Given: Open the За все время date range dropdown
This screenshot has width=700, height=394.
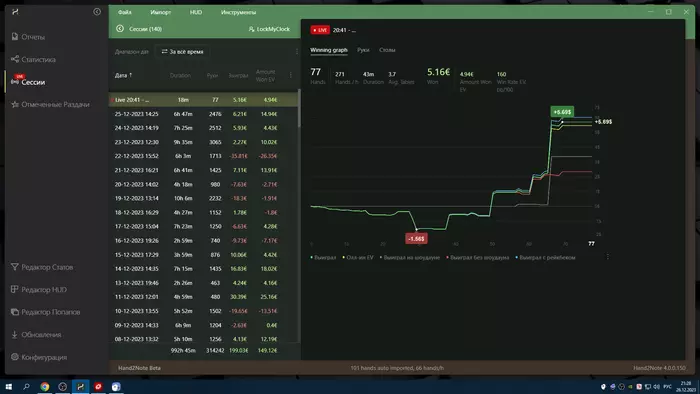Looking at the screenshot, I should [183, 52].
